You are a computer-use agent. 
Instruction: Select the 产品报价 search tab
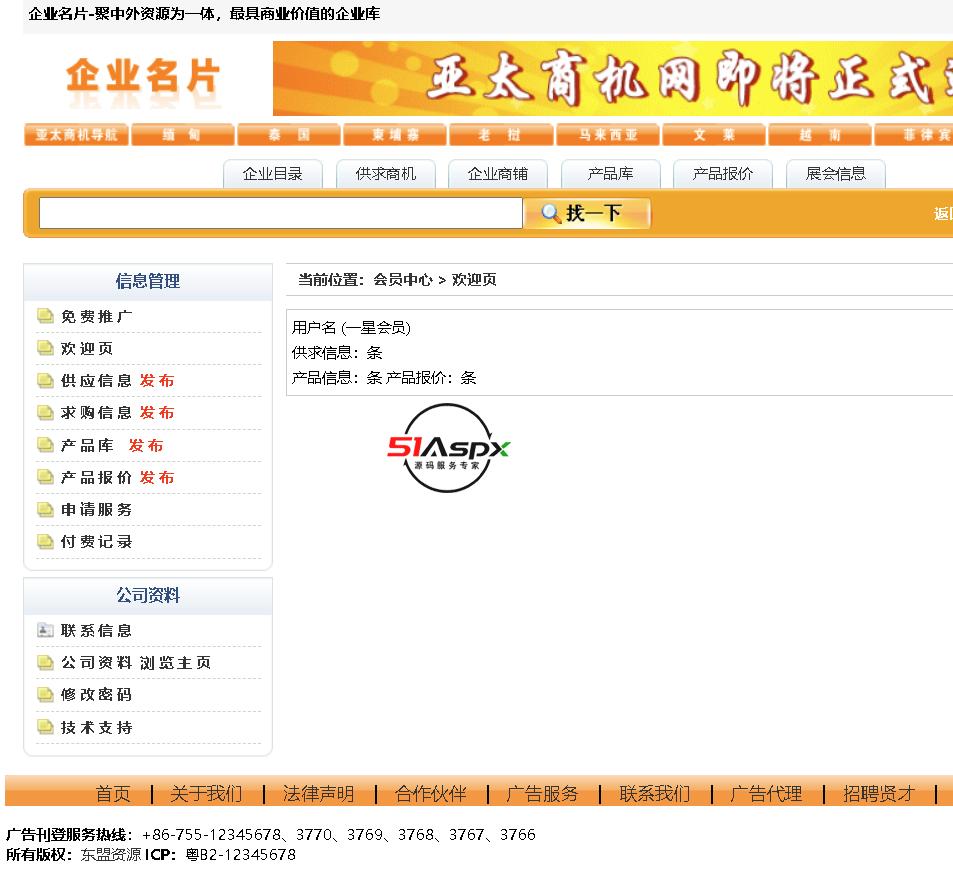pyautogui.click(x=723, y=174)
